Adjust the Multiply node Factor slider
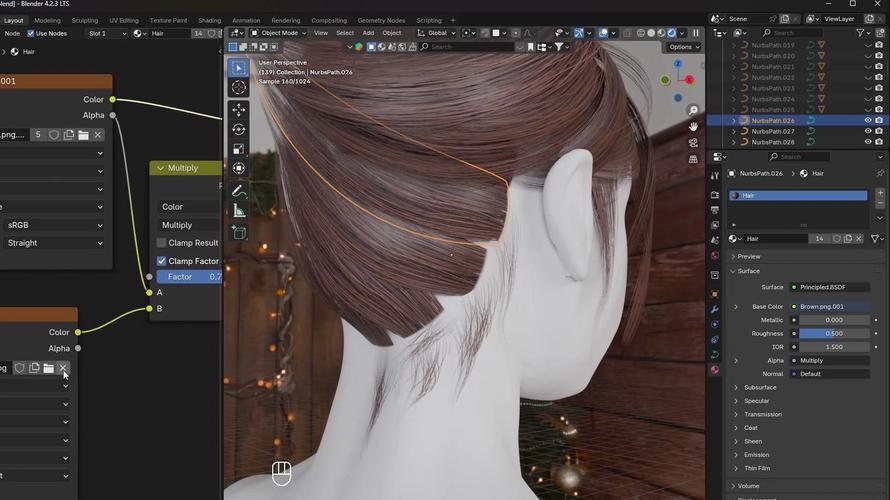Image resolution: width=890 pixels, height=500 pixels. click(x=189, y=277)
